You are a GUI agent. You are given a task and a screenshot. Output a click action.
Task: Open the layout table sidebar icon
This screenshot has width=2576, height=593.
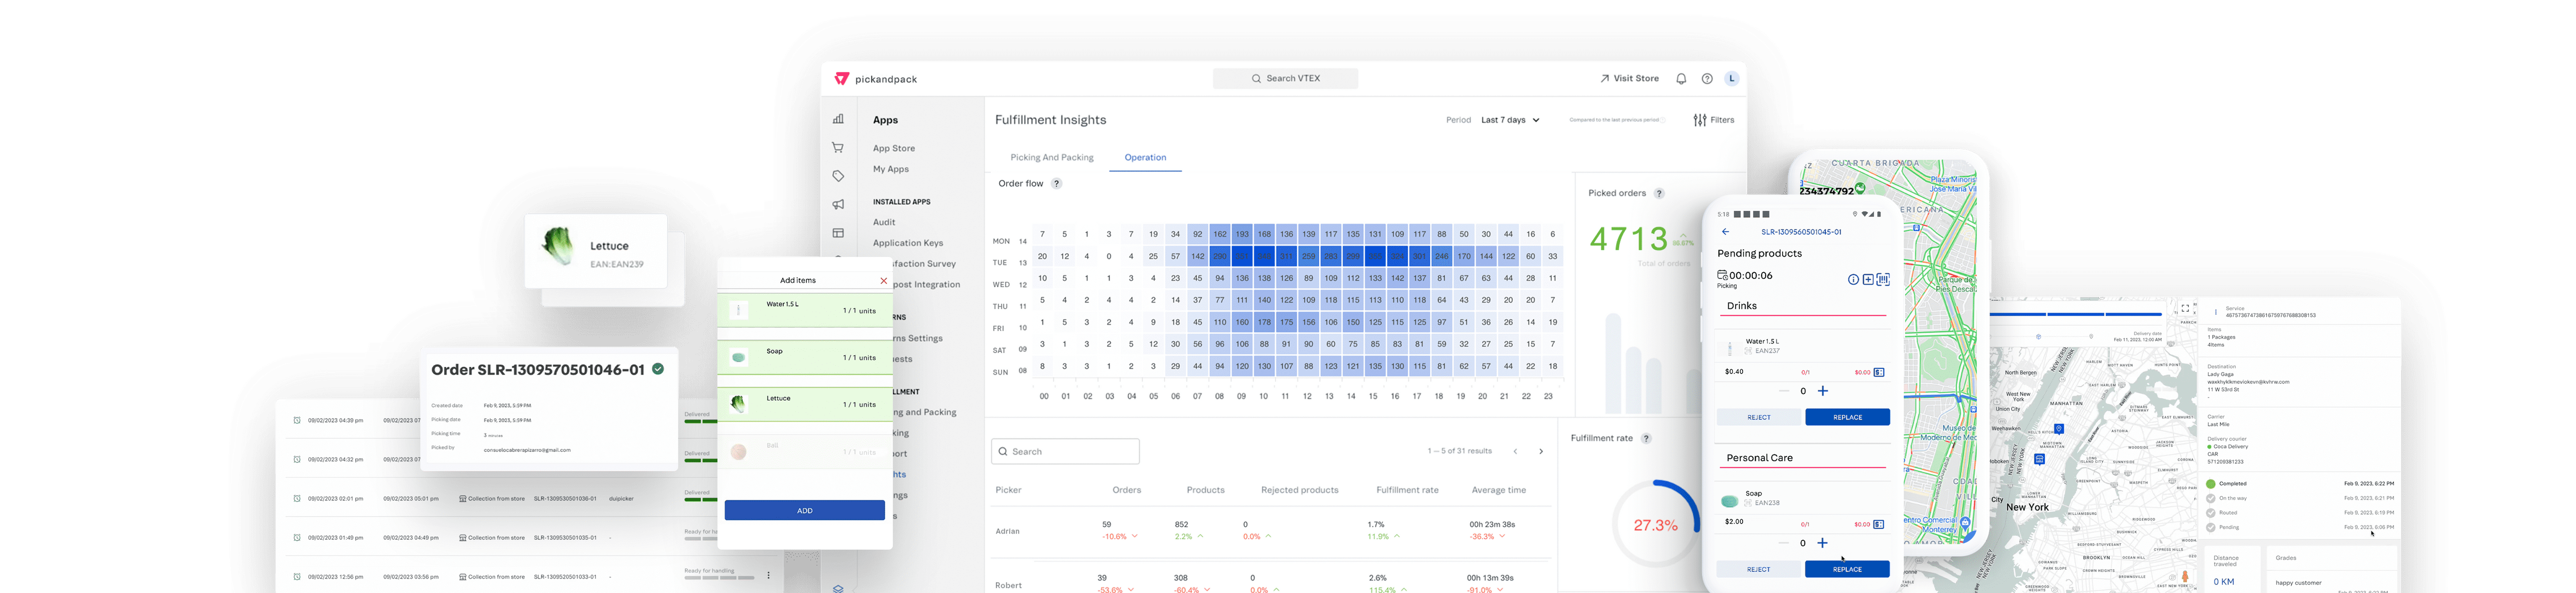point(838,233)
